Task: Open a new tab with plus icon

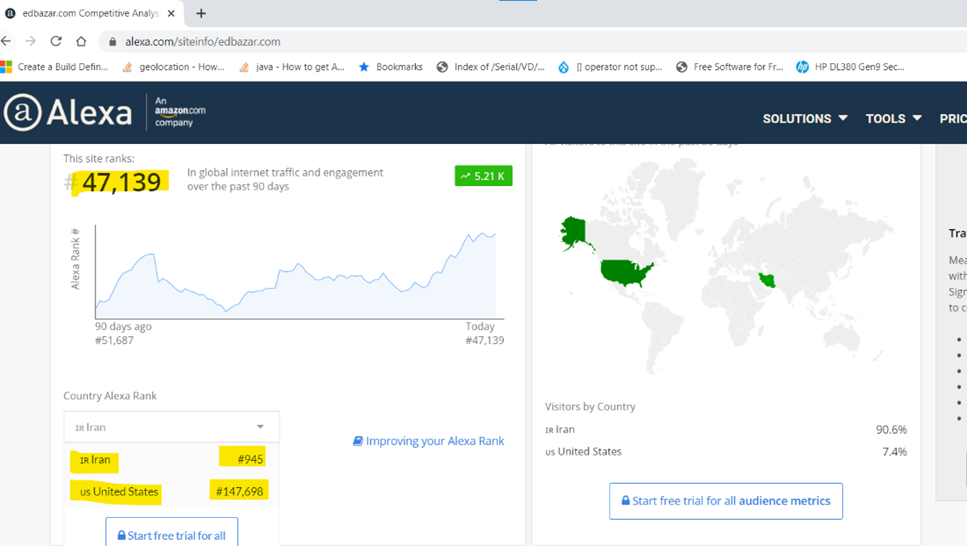Action: [201, 14]
